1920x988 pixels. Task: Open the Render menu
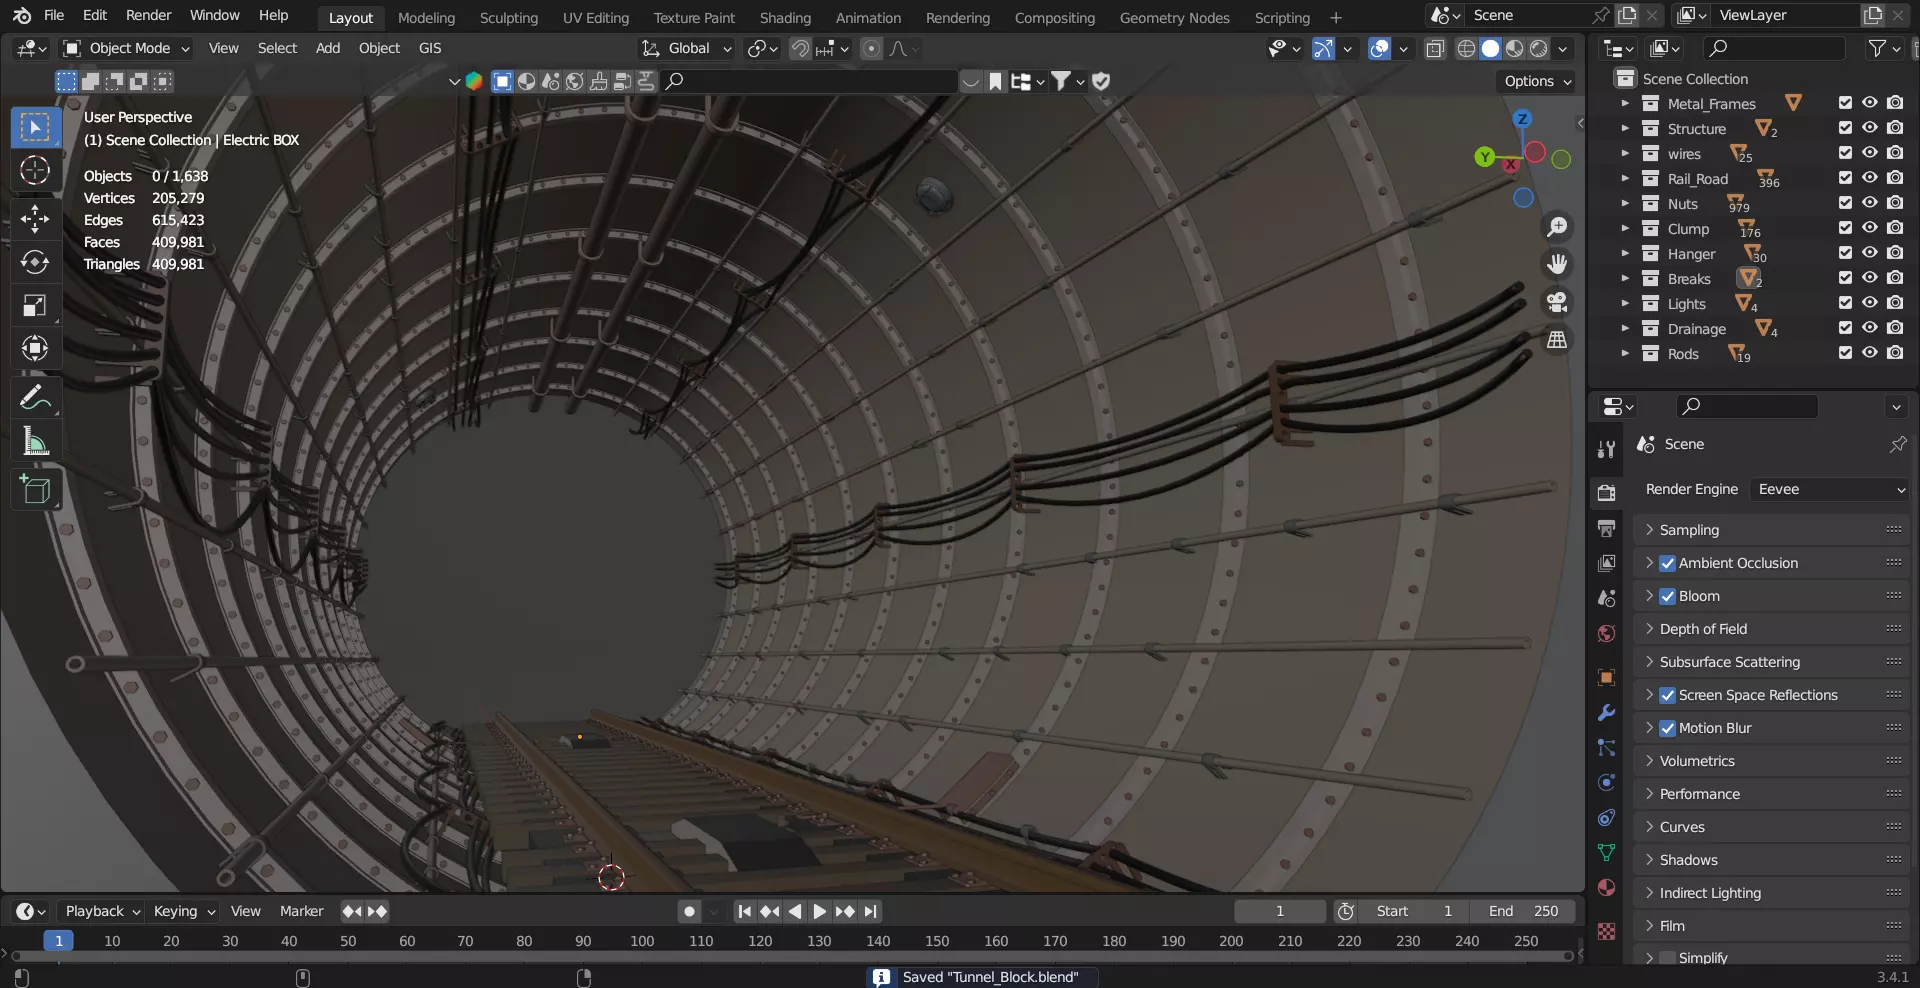click(x=148, y=15)
